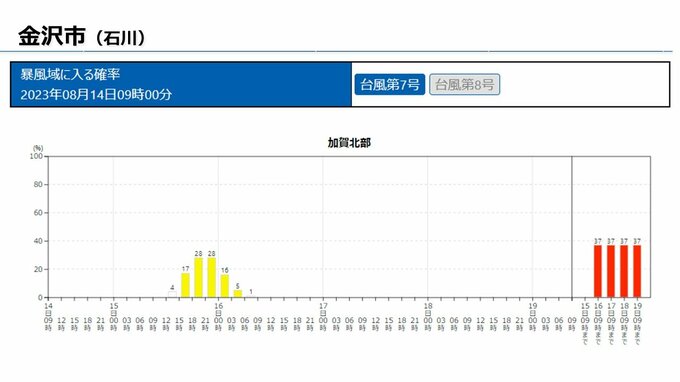Click the second red 37 bar
The width and height of the screenshot is (680, 382).
611,271
